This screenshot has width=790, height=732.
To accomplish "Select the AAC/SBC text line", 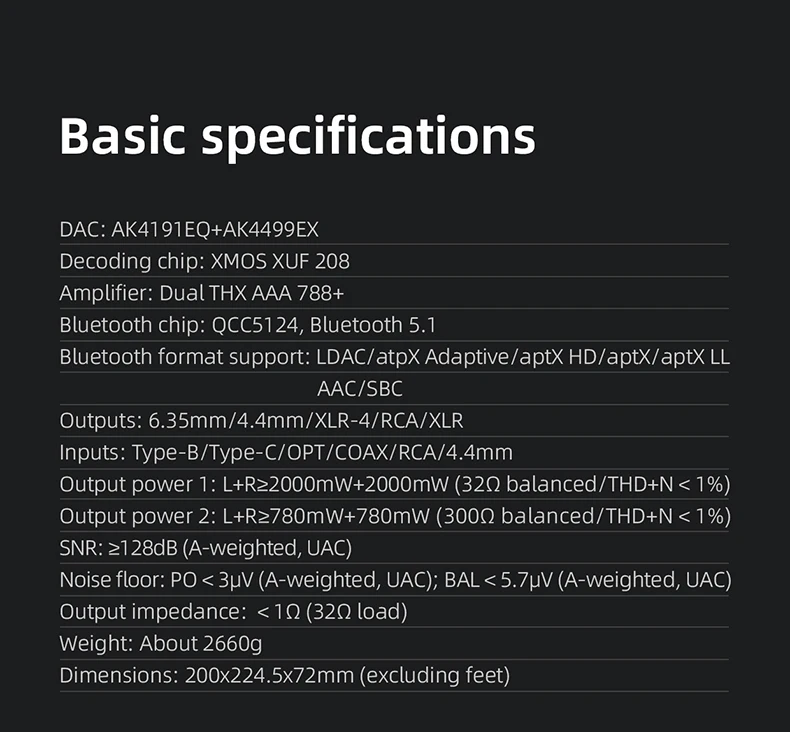I will coord(360,389).
